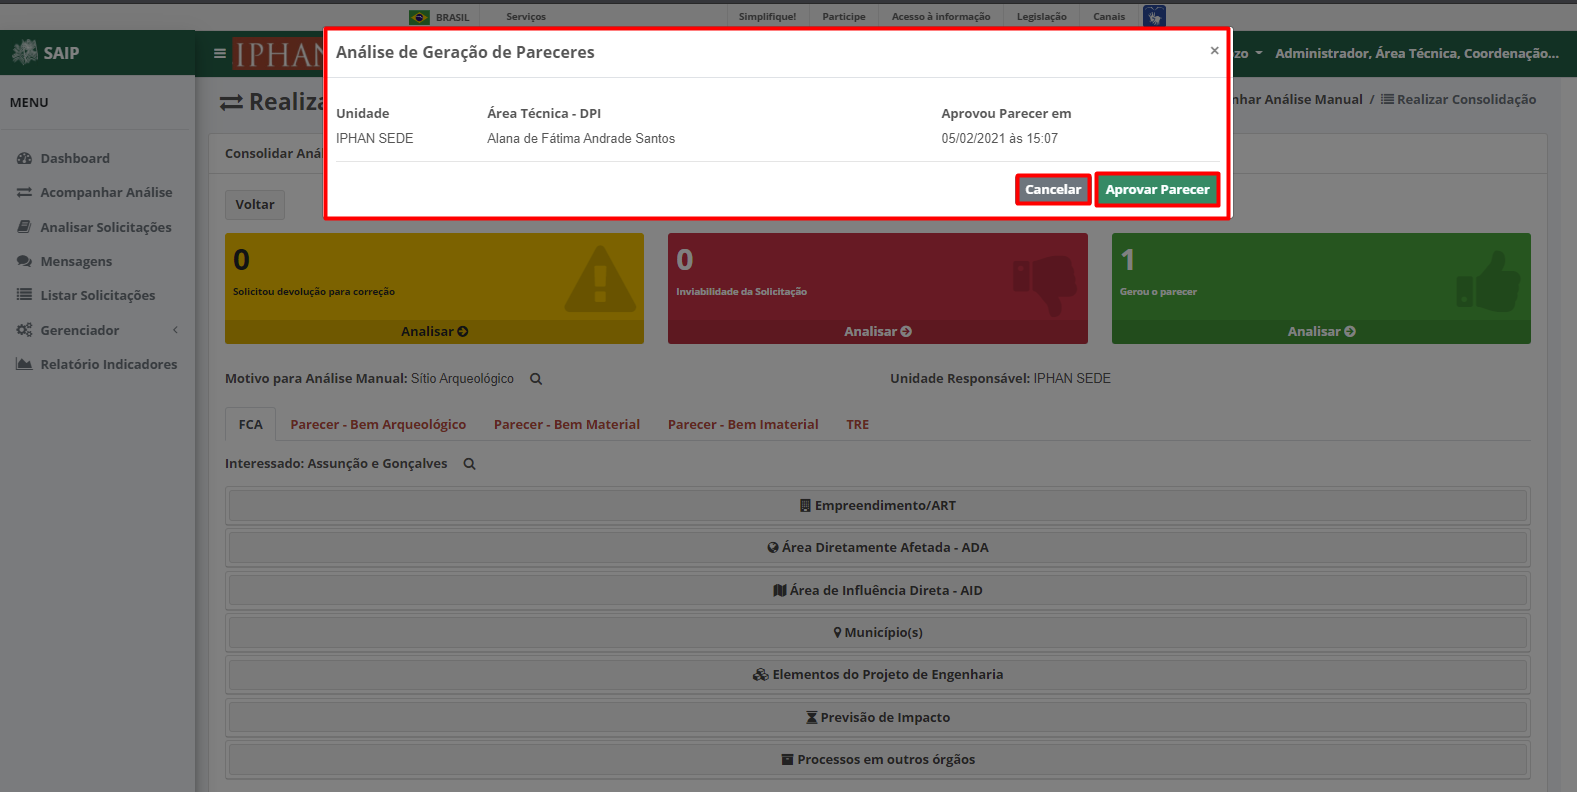Expand Área Diretamente Afetada - ADA section
This screenshot has height=792, width=1577.
tap(878, 547)
